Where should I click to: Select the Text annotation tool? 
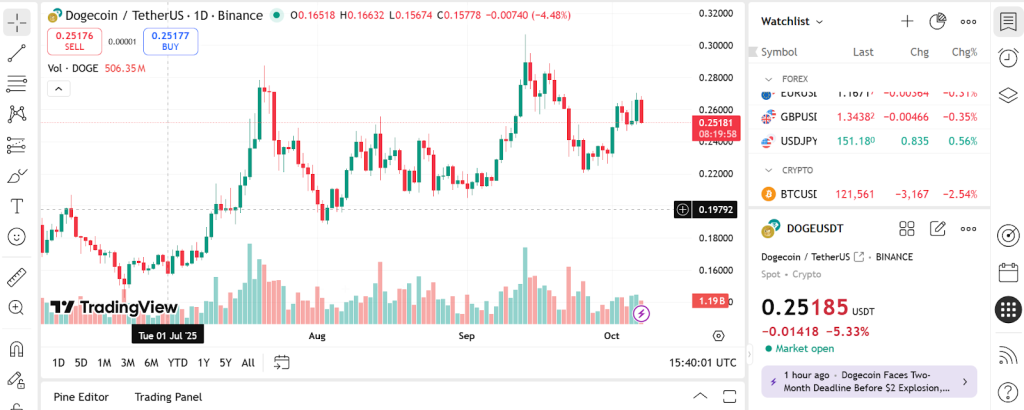[17, 206]
